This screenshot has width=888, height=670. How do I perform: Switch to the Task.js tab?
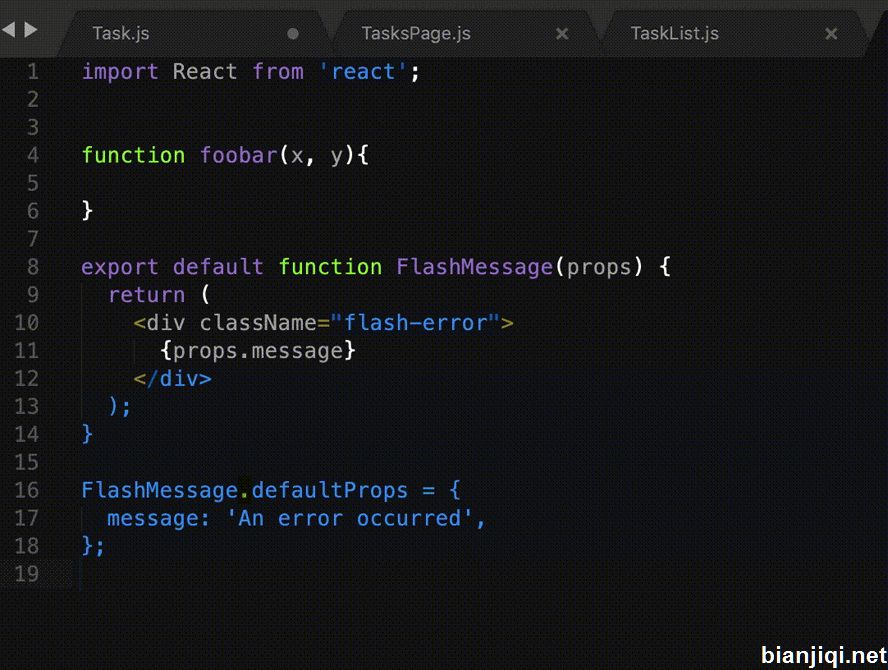(x=121, y=33)
